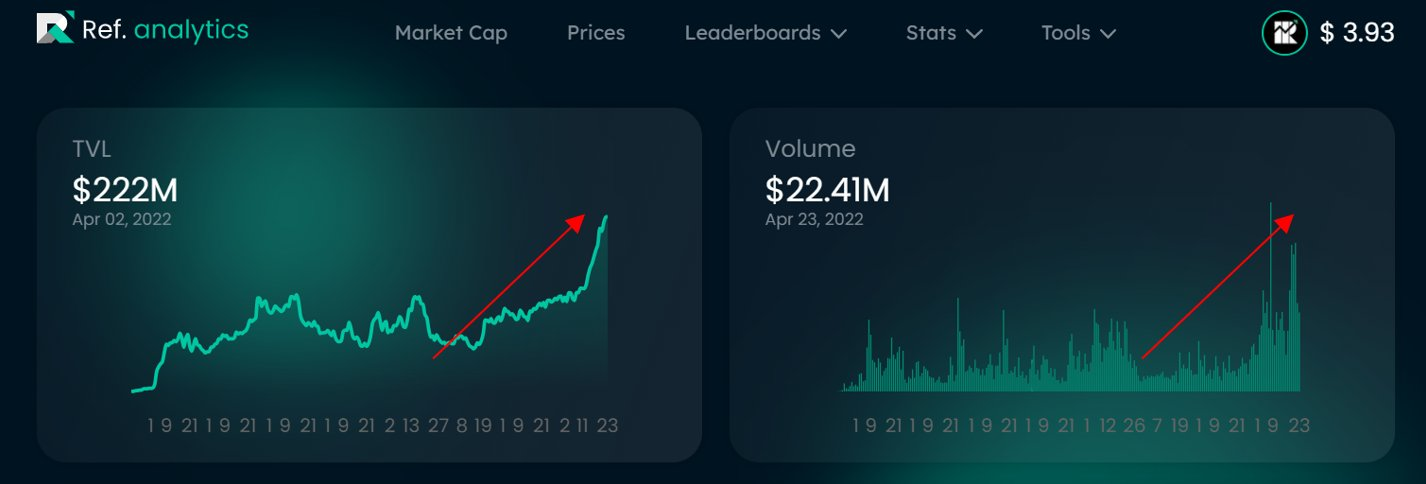Viewport: 1426px width, 484px height.
Task: Click the Volume card title
Action: 810,149
